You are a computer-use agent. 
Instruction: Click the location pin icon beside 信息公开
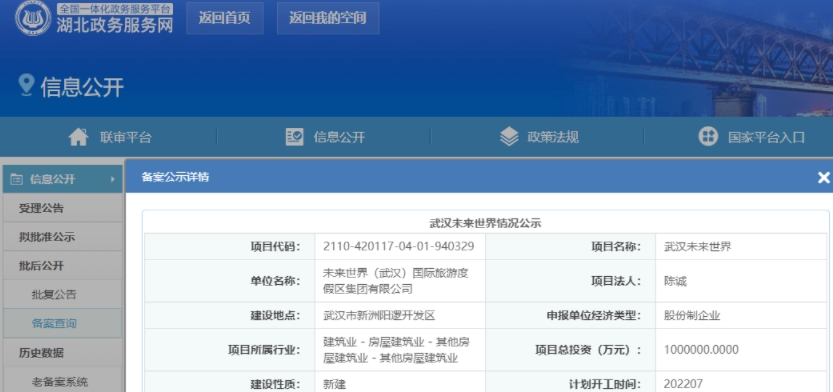(x=26, y=85)
